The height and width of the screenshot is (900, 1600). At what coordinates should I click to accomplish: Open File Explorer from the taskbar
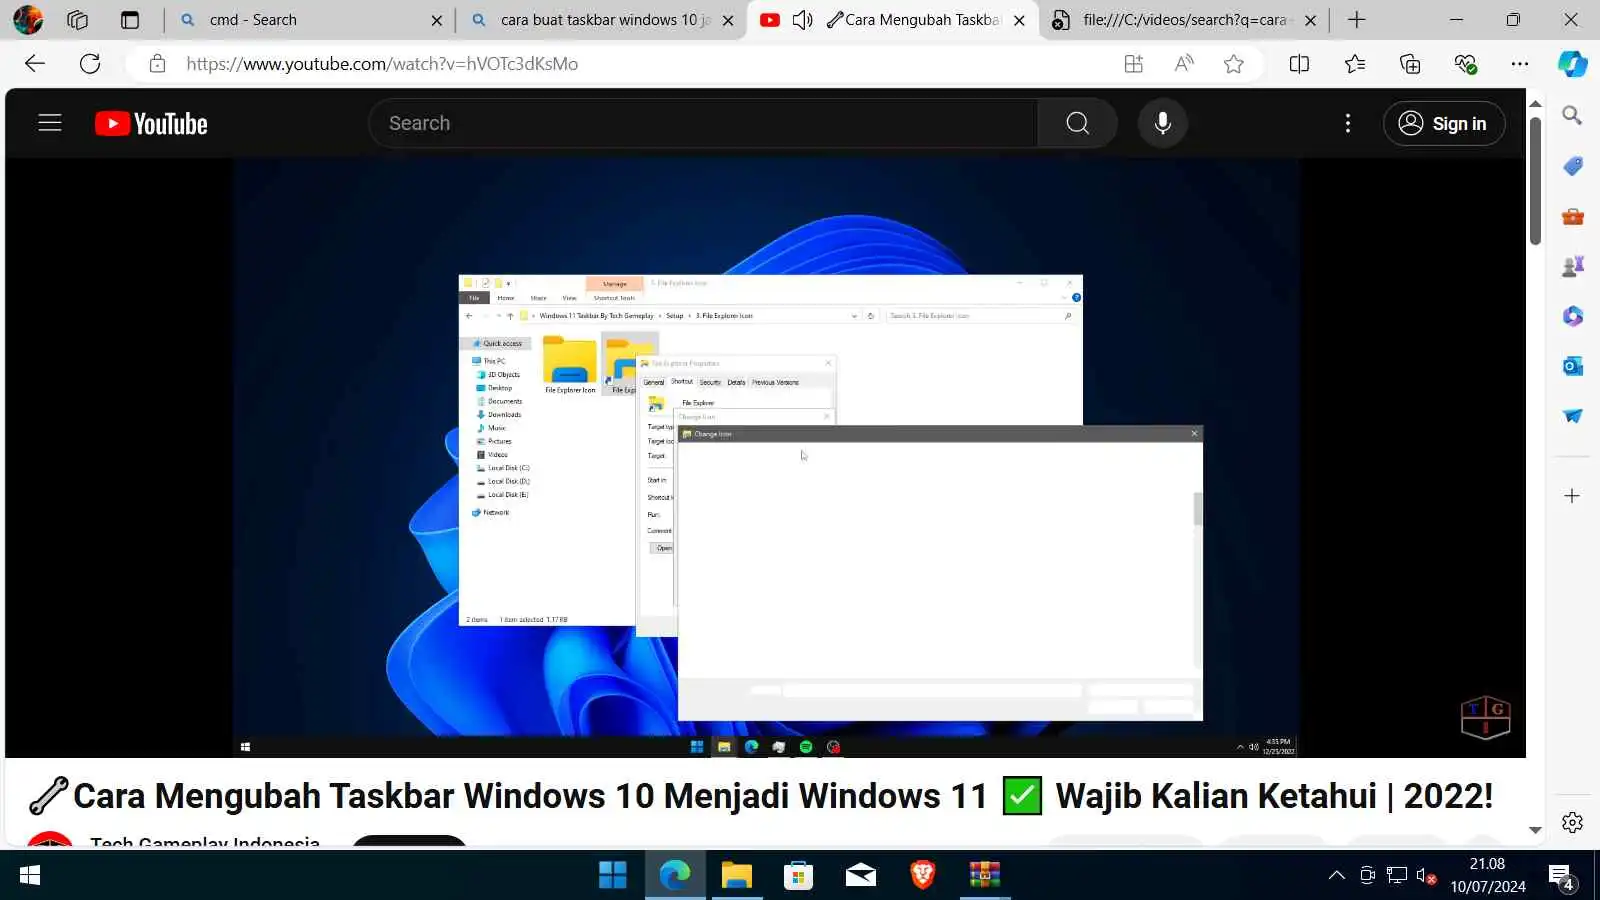(737, 876)
